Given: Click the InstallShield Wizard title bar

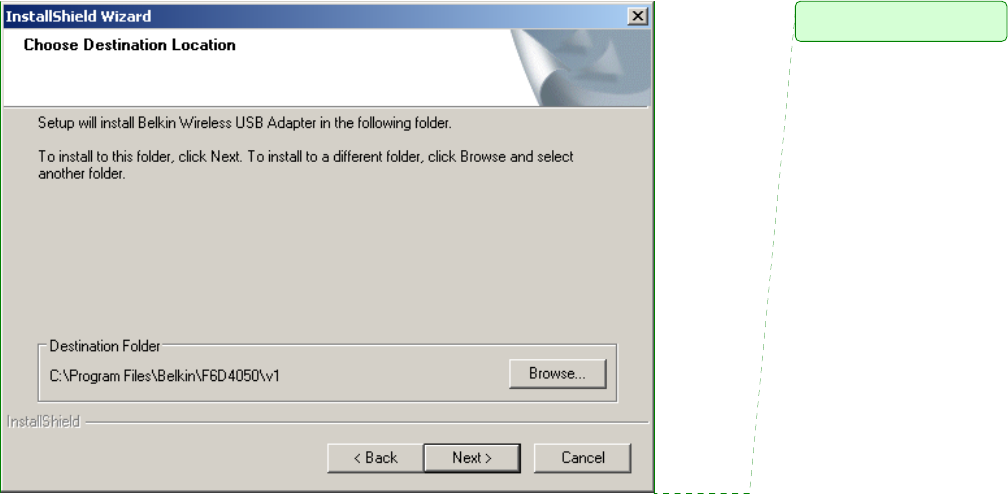Looking at the screenshot, I should [315, 16].
